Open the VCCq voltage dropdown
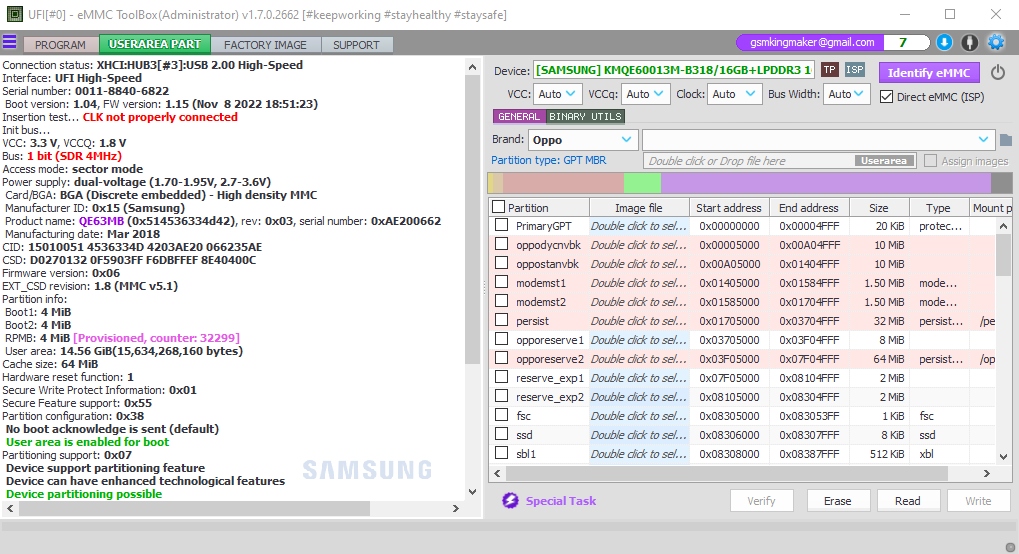The height and width of the screenshot is (554, 1019). [x=645, y=94]
